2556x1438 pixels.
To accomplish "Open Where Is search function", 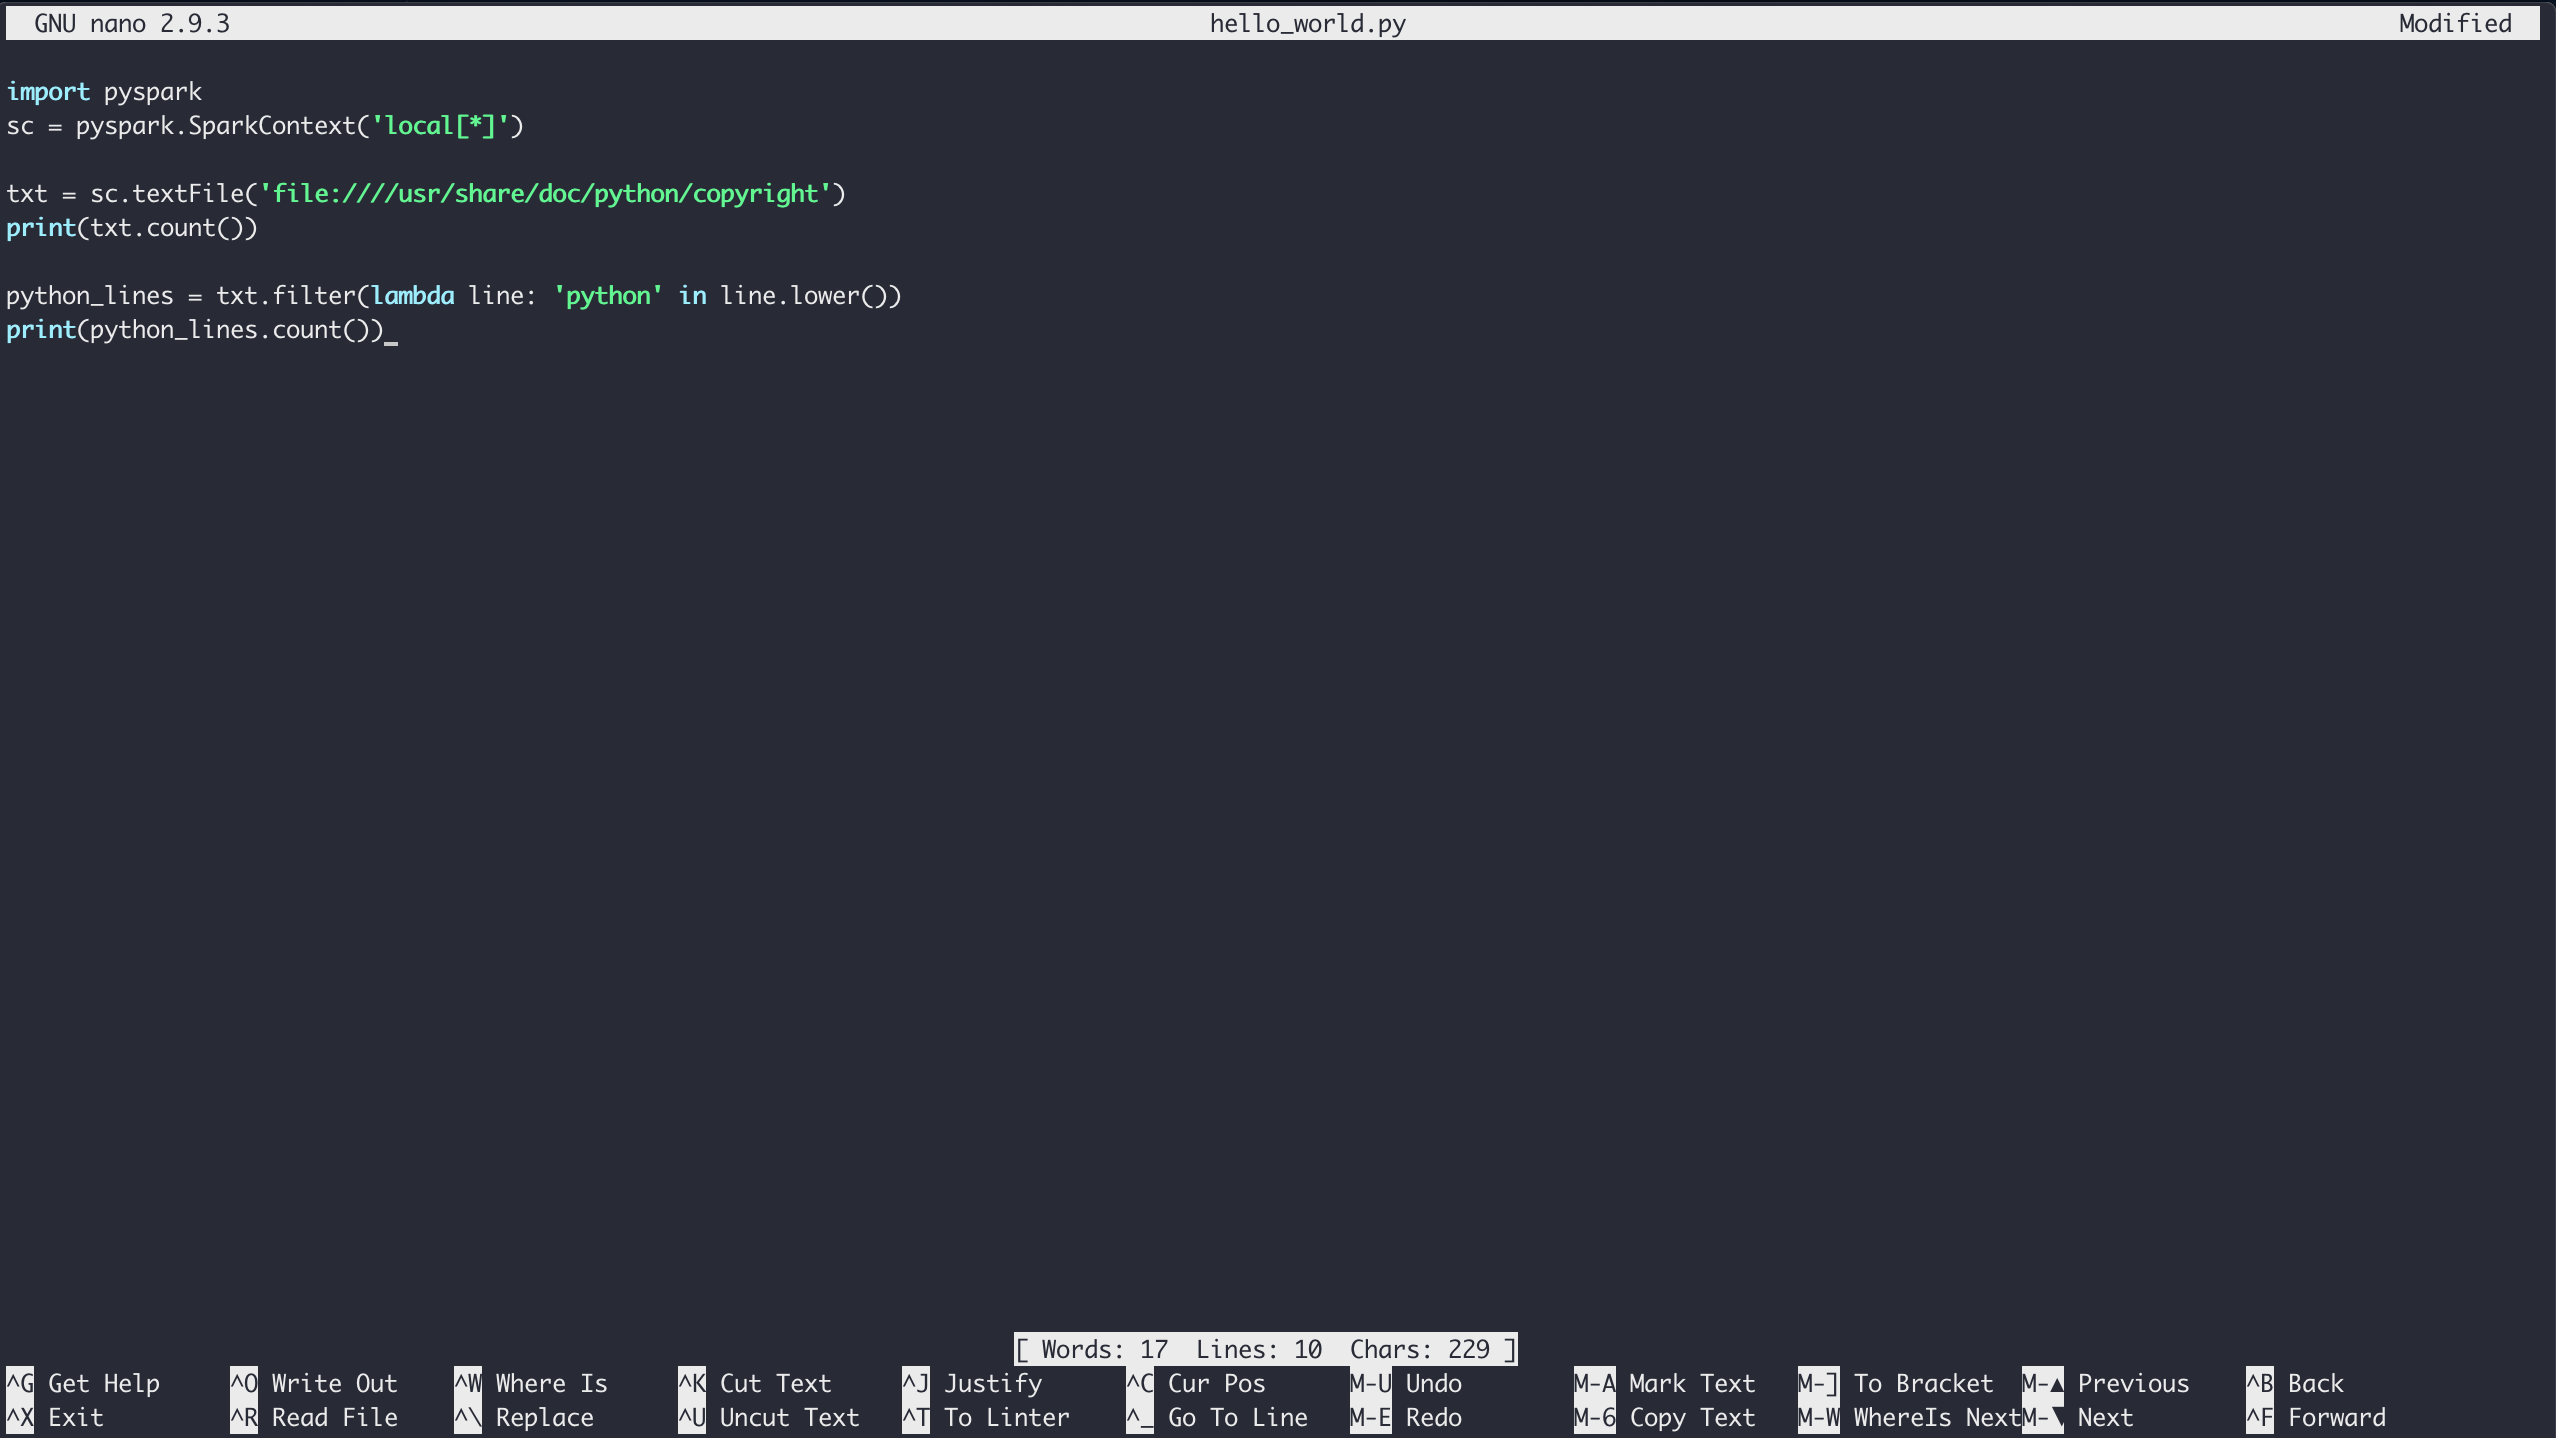I will (x=549, y=1384).
